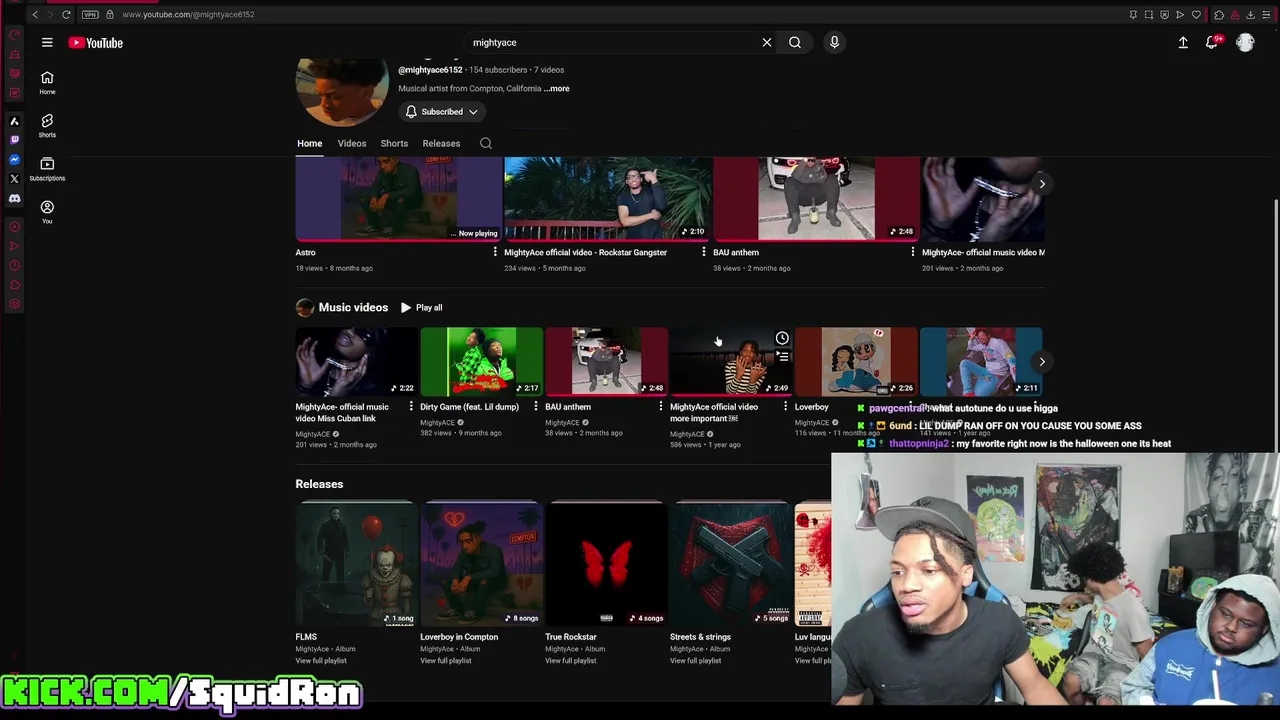The image size is (1280, 720).
Task: Switch to the Home tab
Action: point(310,143)
